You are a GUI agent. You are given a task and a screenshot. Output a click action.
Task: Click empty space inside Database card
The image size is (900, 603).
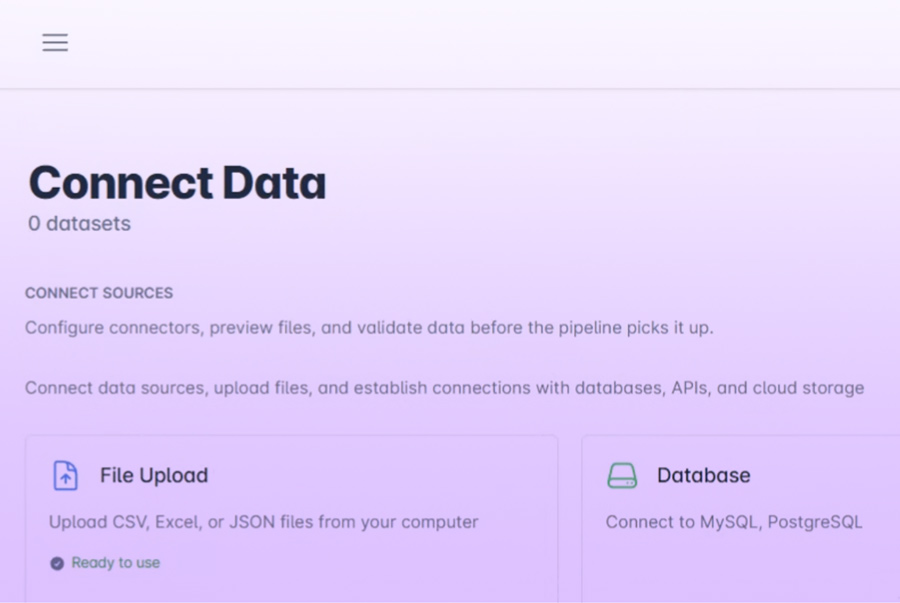click(746, 568)
